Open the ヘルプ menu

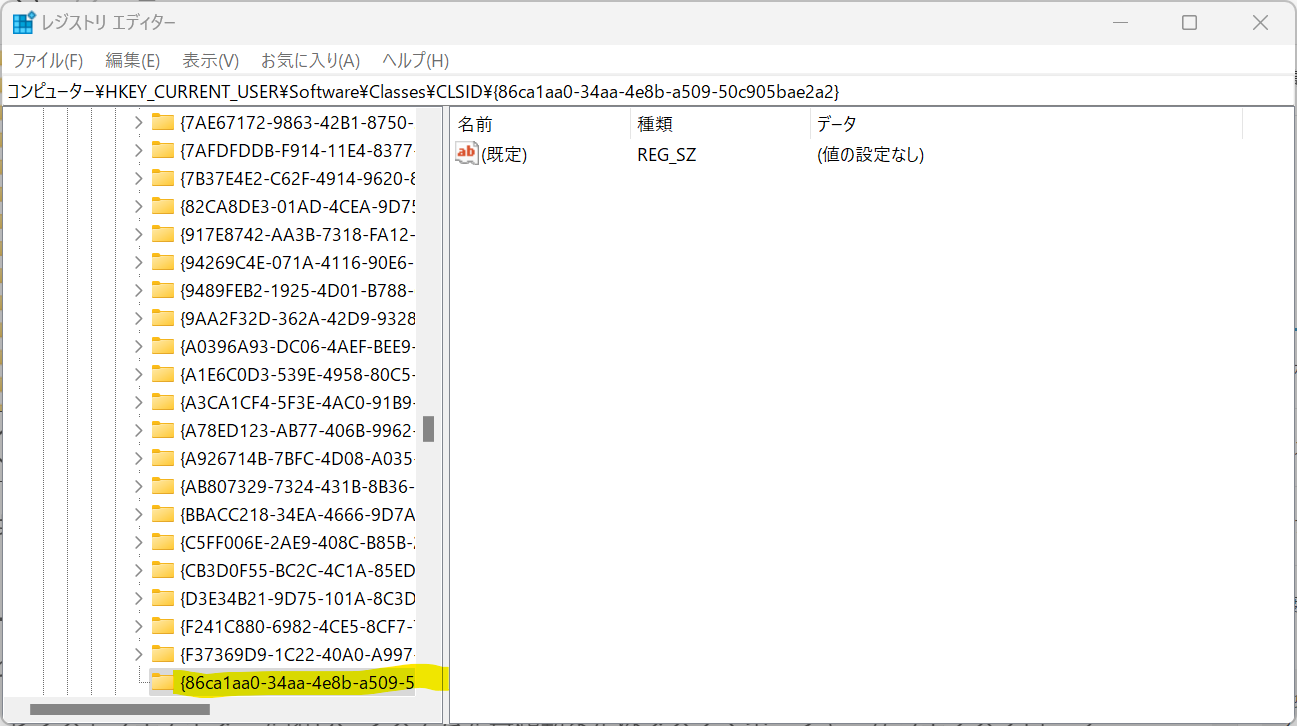click(x=414, y=60)
